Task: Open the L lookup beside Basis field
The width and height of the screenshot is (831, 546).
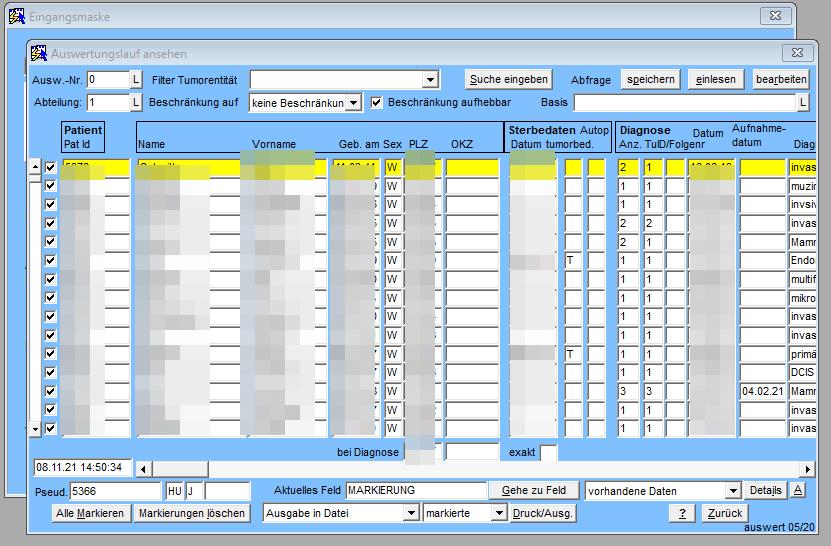Action: pos(803,102)
